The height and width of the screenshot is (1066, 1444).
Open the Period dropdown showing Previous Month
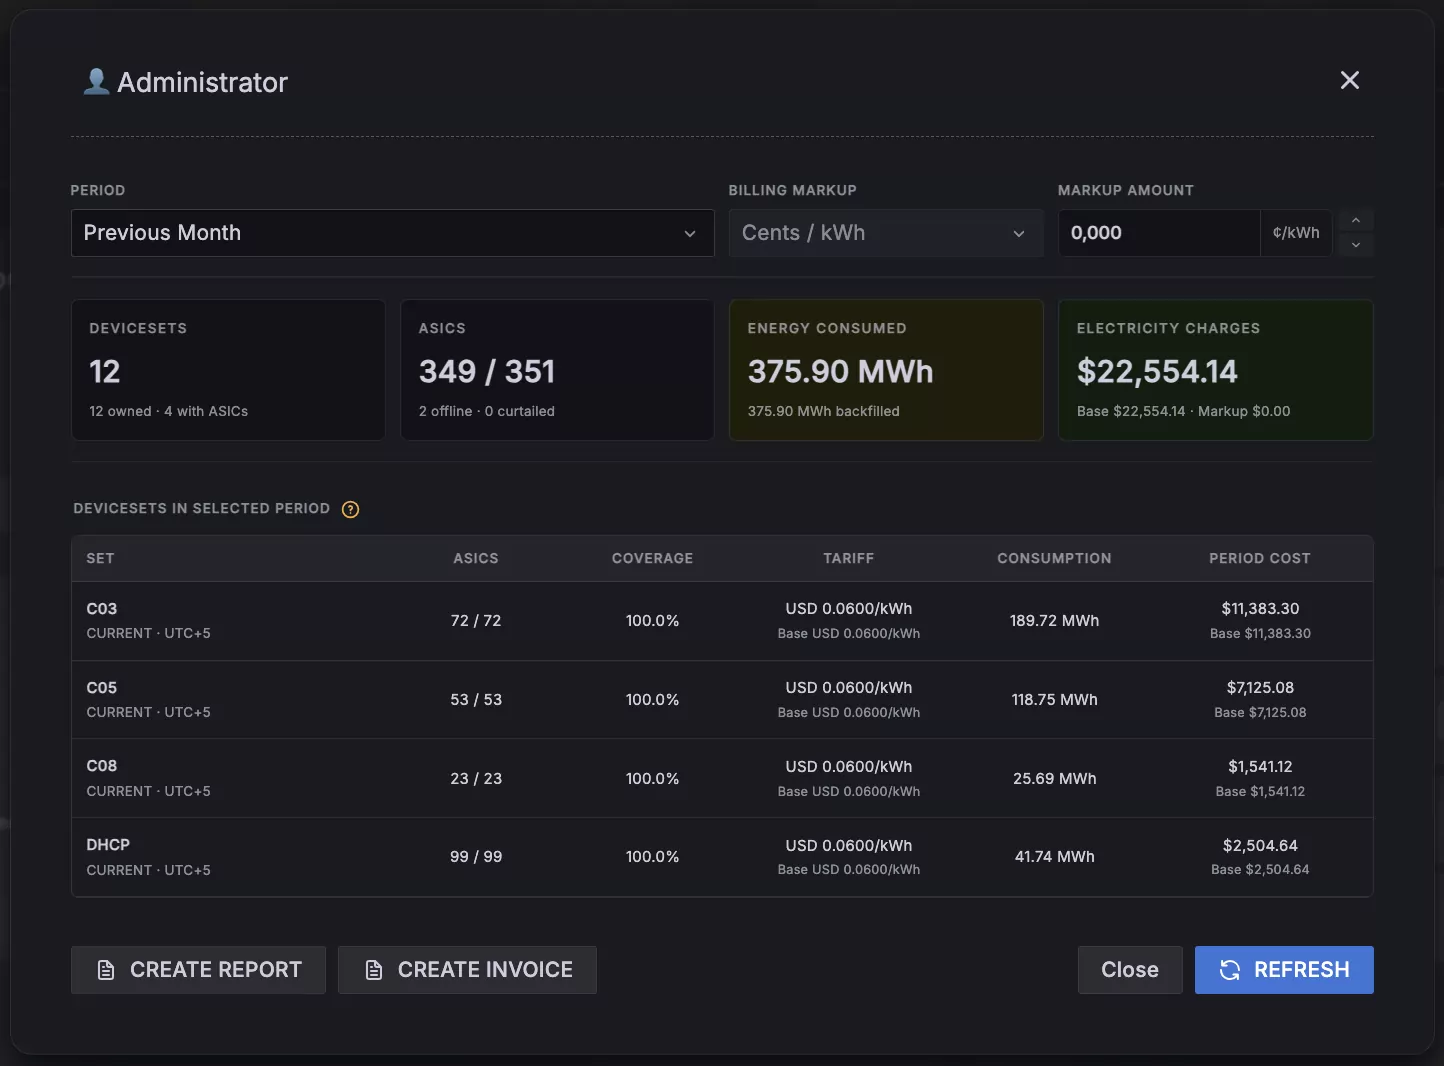(392, 233)
